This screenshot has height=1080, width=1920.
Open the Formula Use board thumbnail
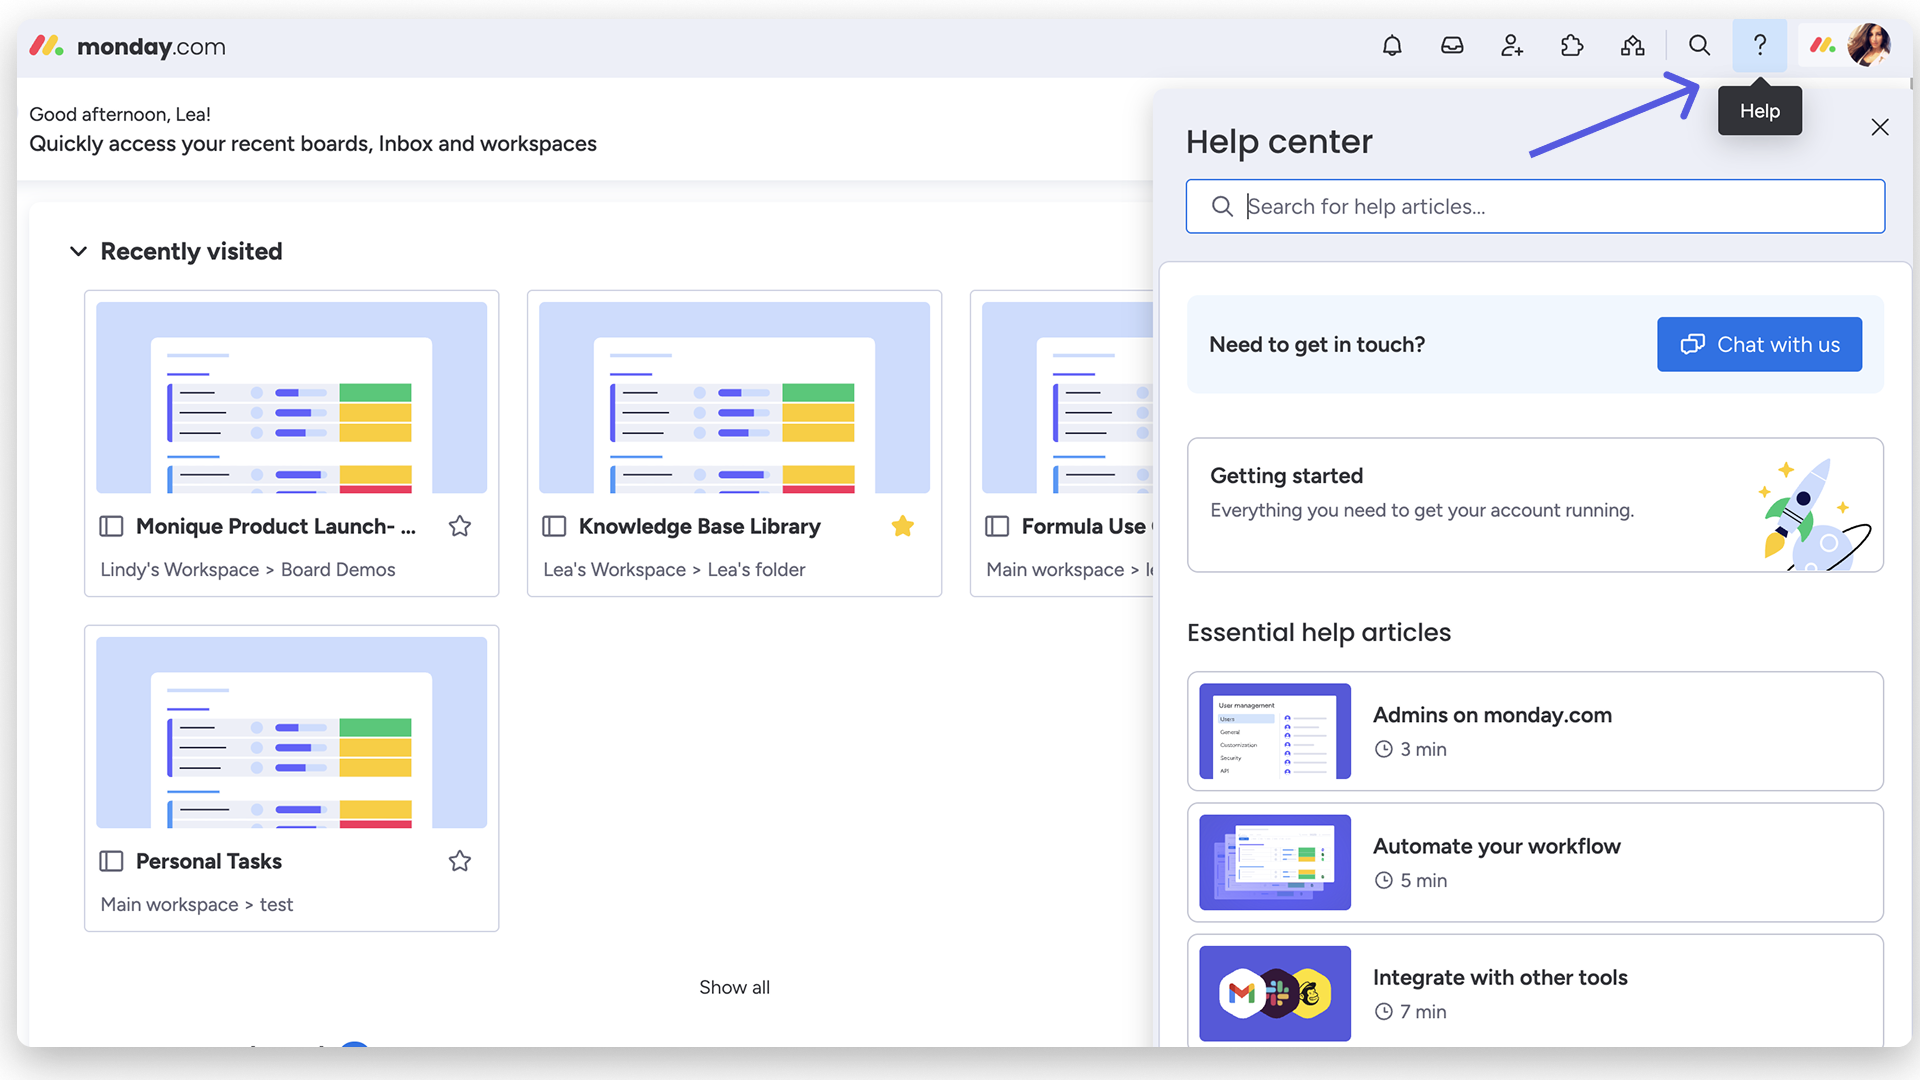pos(1067,398)
